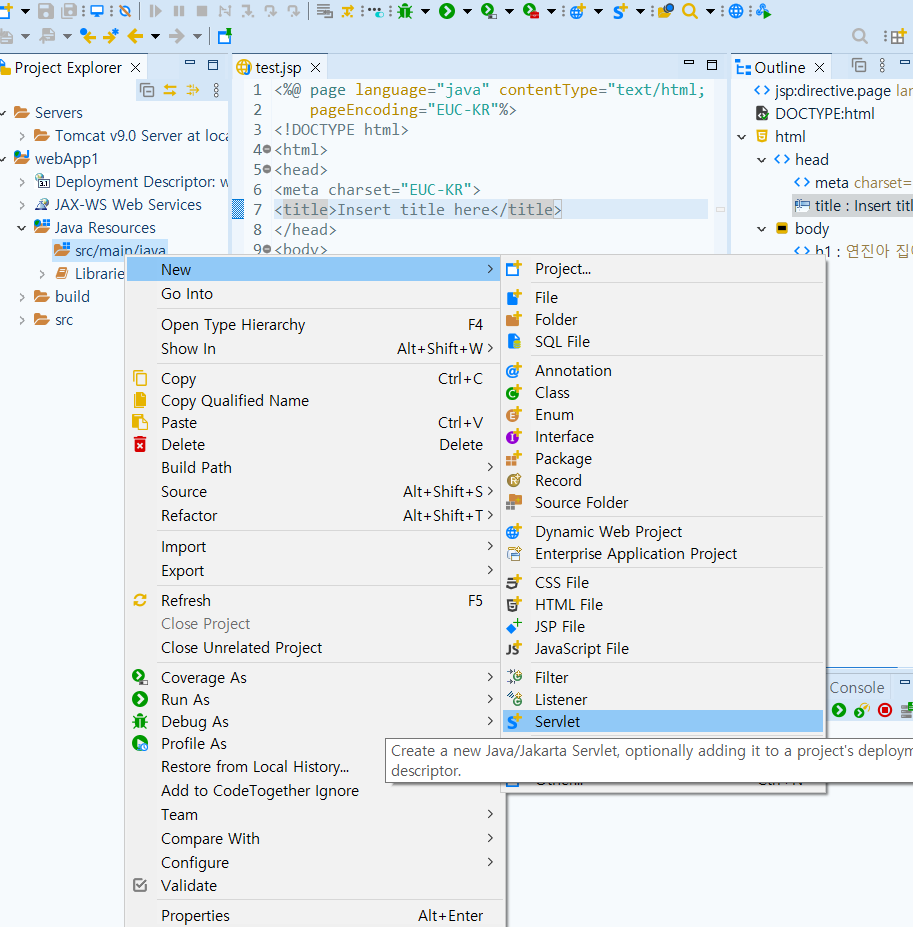Select webApp1 project in Project Explorer

click(66, 159)
